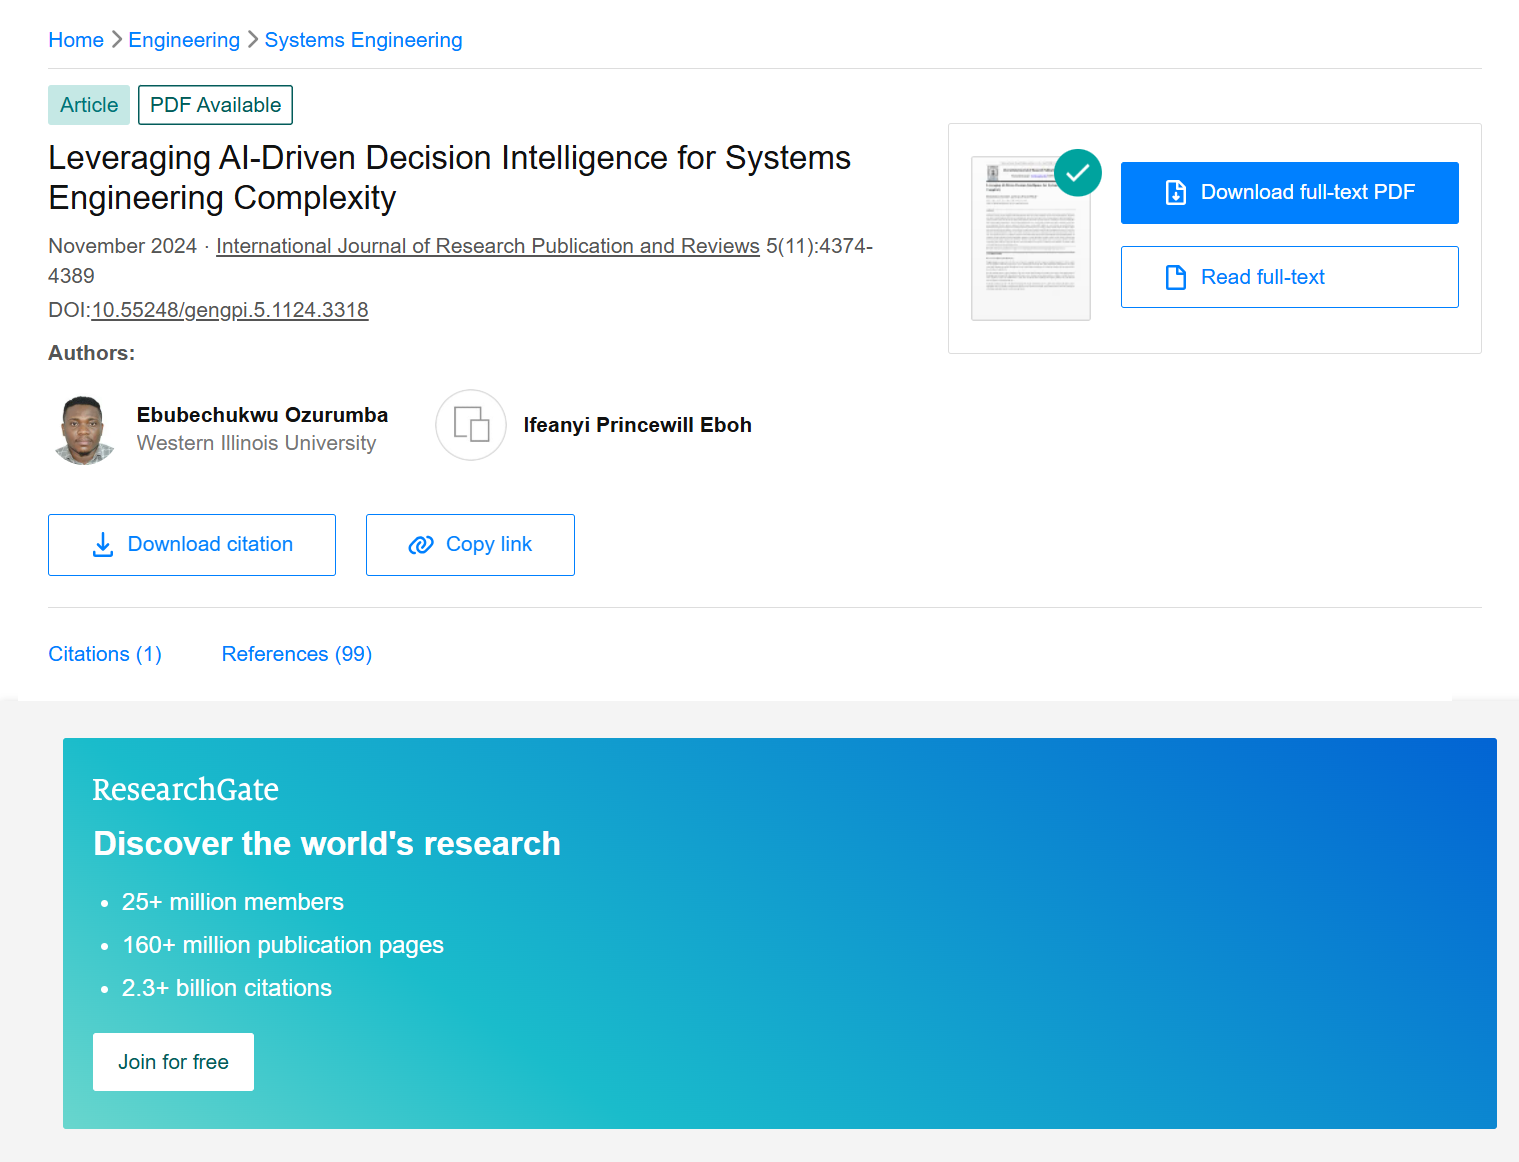Open Western Illinois University affiliation
The image size is (1519, 1162).
click(x=256, y=443)
